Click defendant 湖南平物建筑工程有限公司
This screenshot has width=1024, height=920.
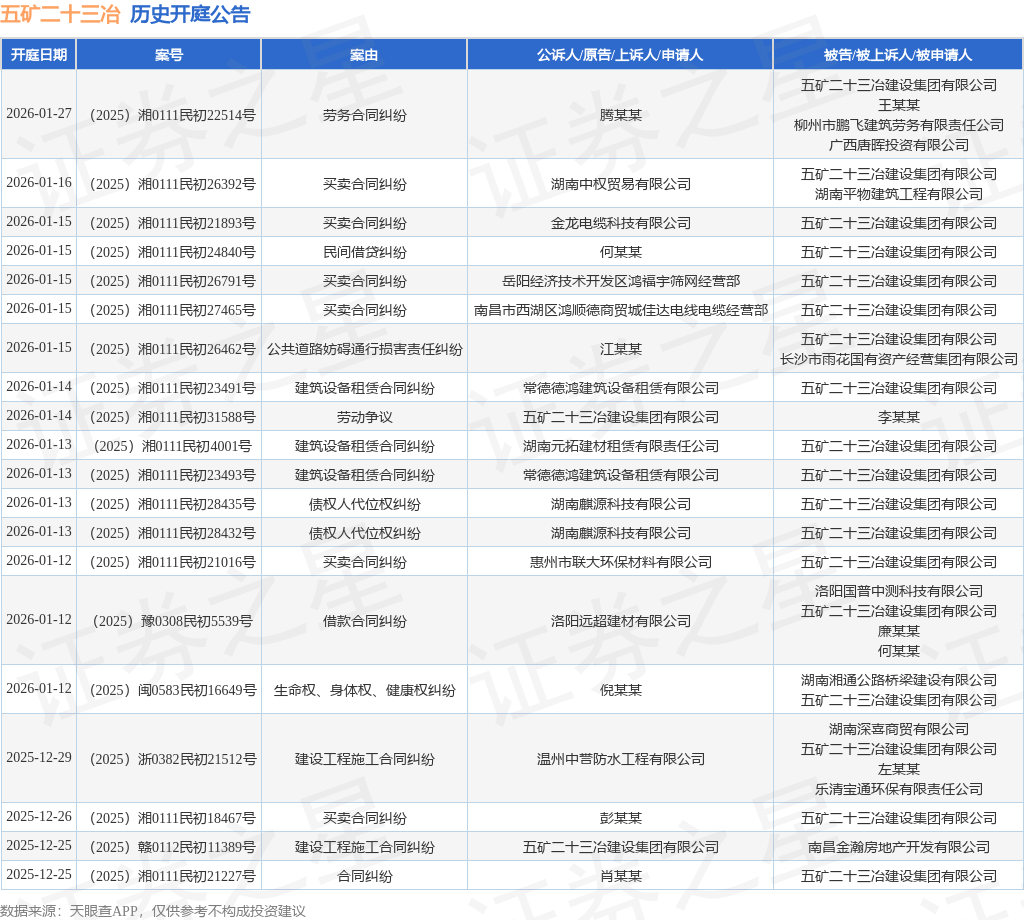tap(899, 194)
